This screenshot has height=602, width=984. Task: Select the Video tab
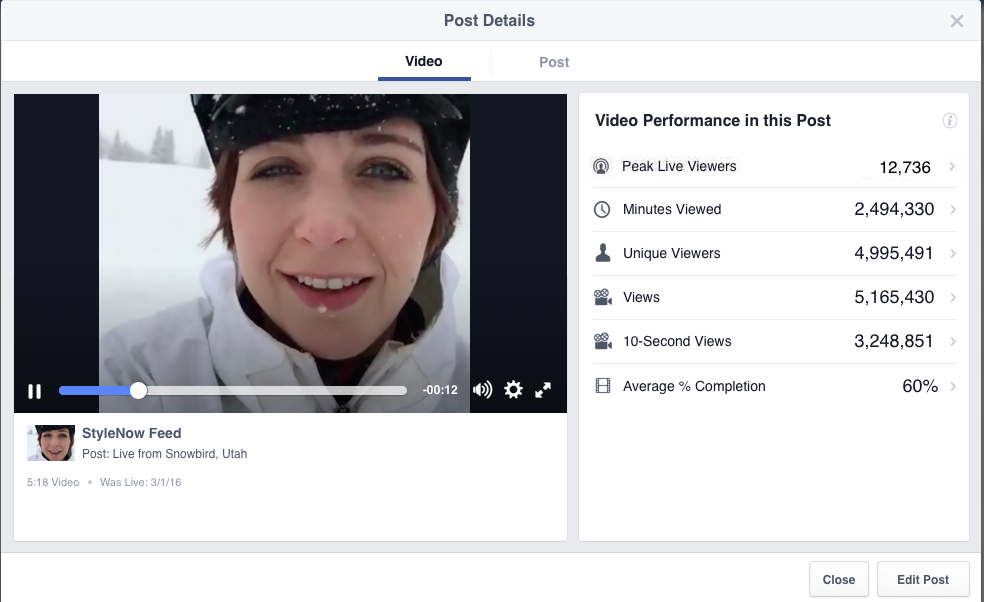point(423,61)
